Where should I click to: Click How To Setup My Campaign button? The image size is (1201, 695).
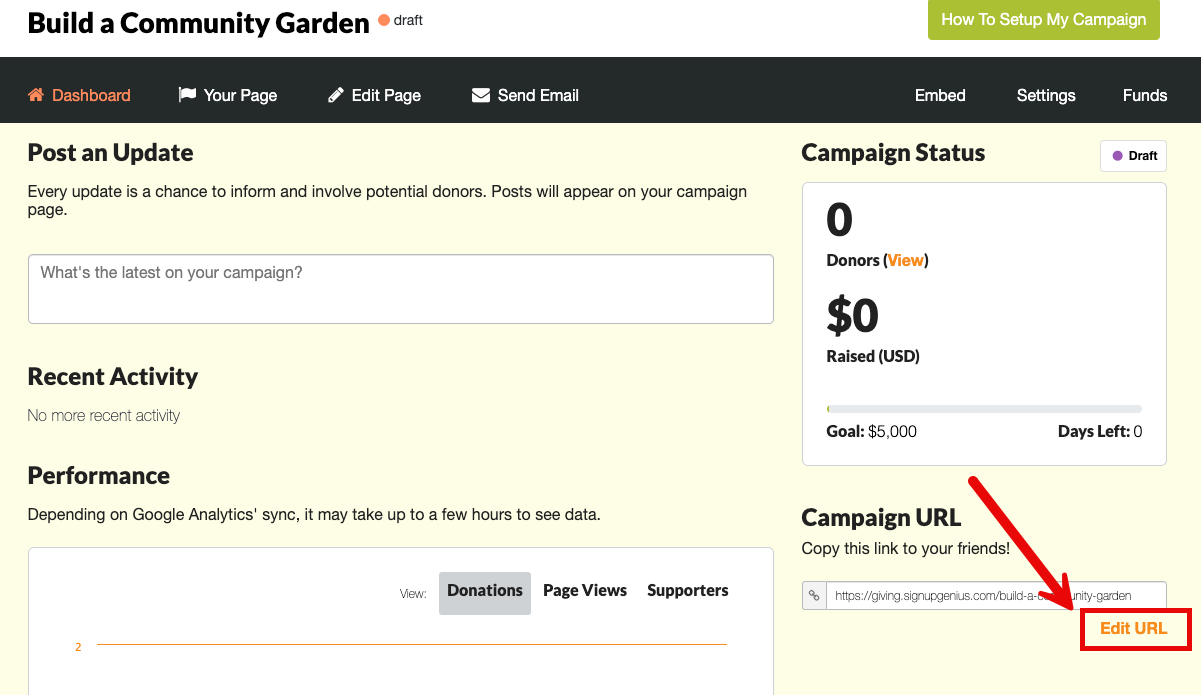pyautogui.click(x=1044, y=20)
